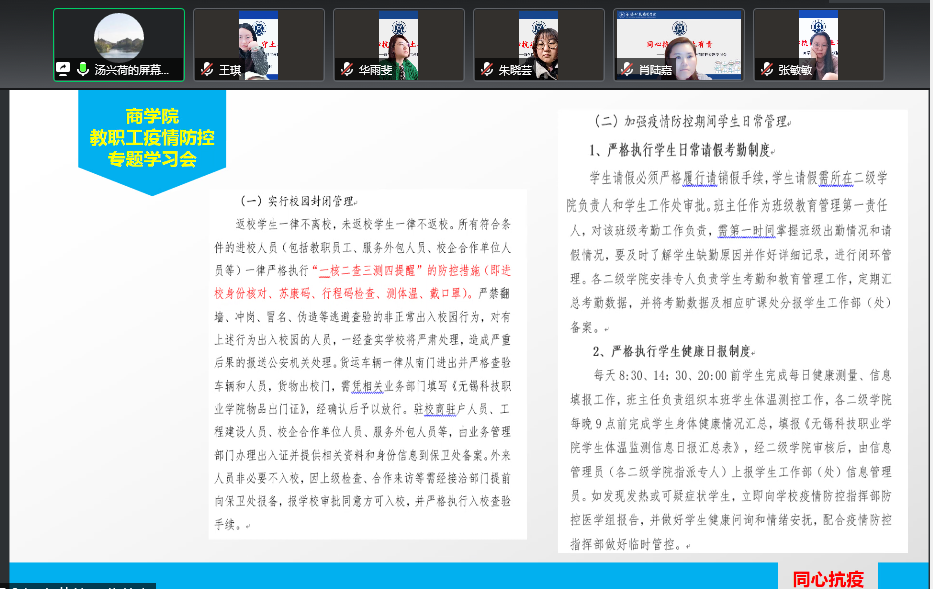The image size is (933, 589).
Task: Click the green microphone icon on 汤兴荷's tile
Action: [x=80, y=70]
